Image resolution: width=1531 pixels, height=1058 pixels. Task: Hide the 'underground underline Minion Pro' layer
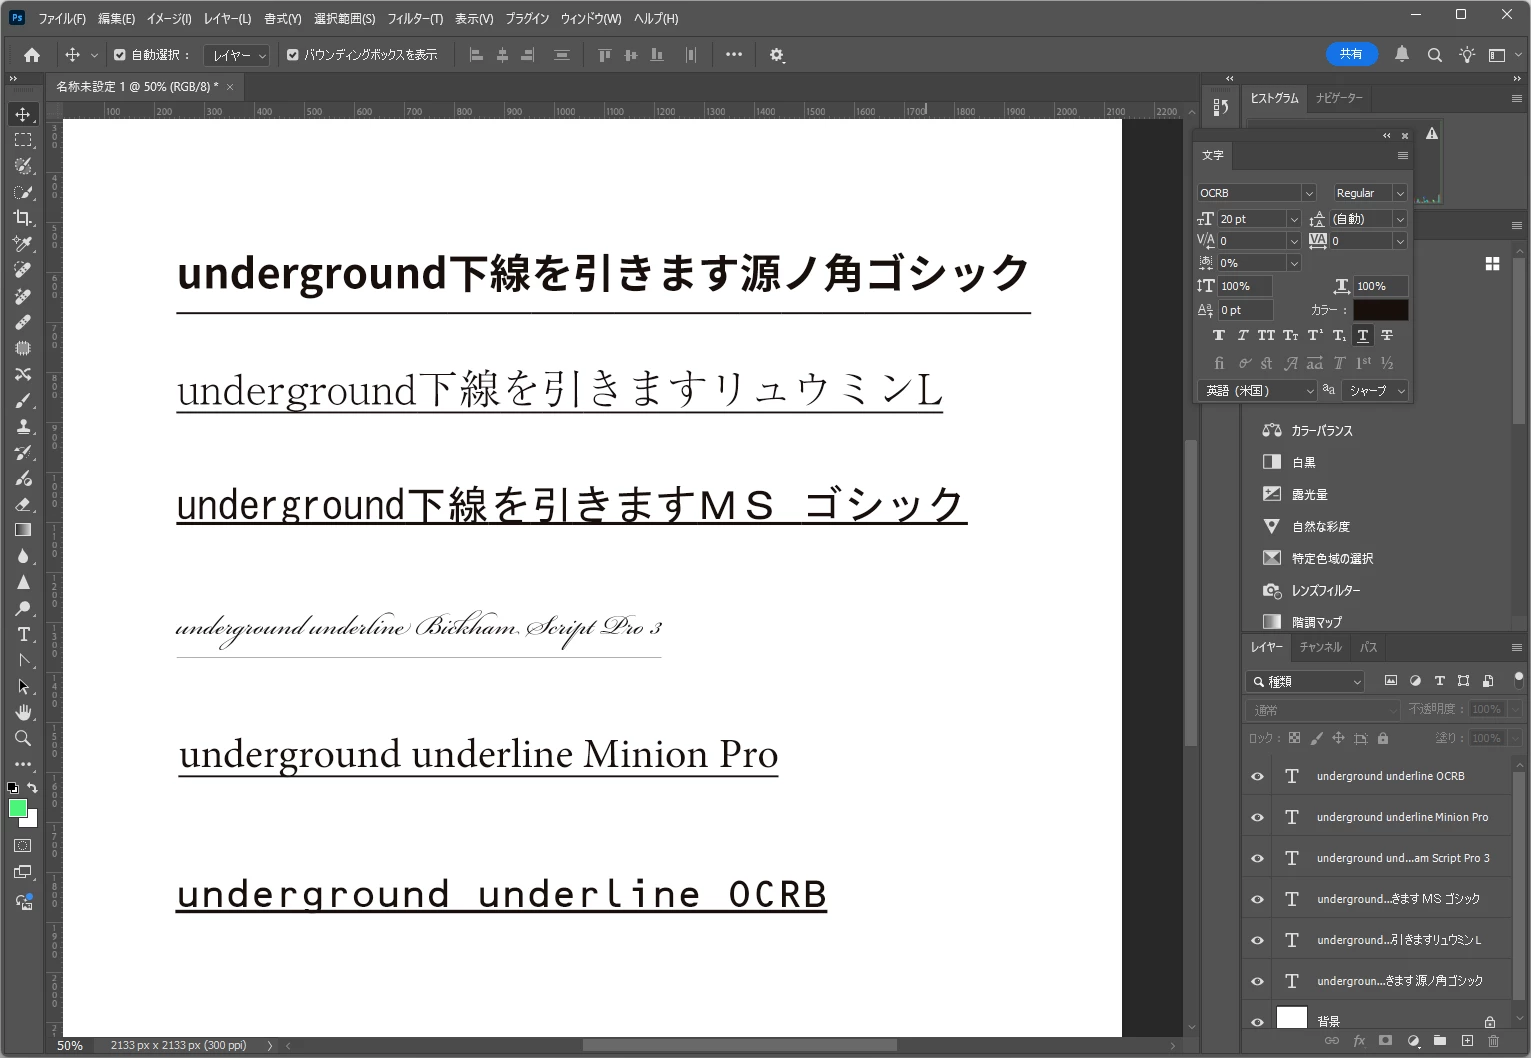point(1257,818)
